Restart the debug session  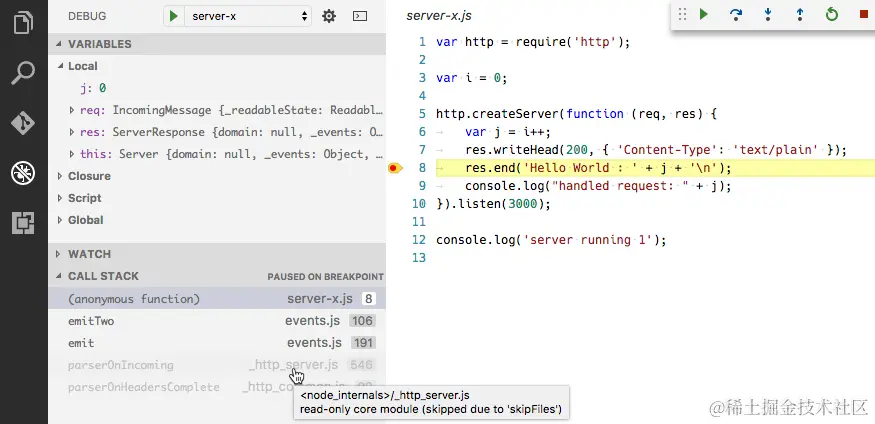tap(831, 15)
